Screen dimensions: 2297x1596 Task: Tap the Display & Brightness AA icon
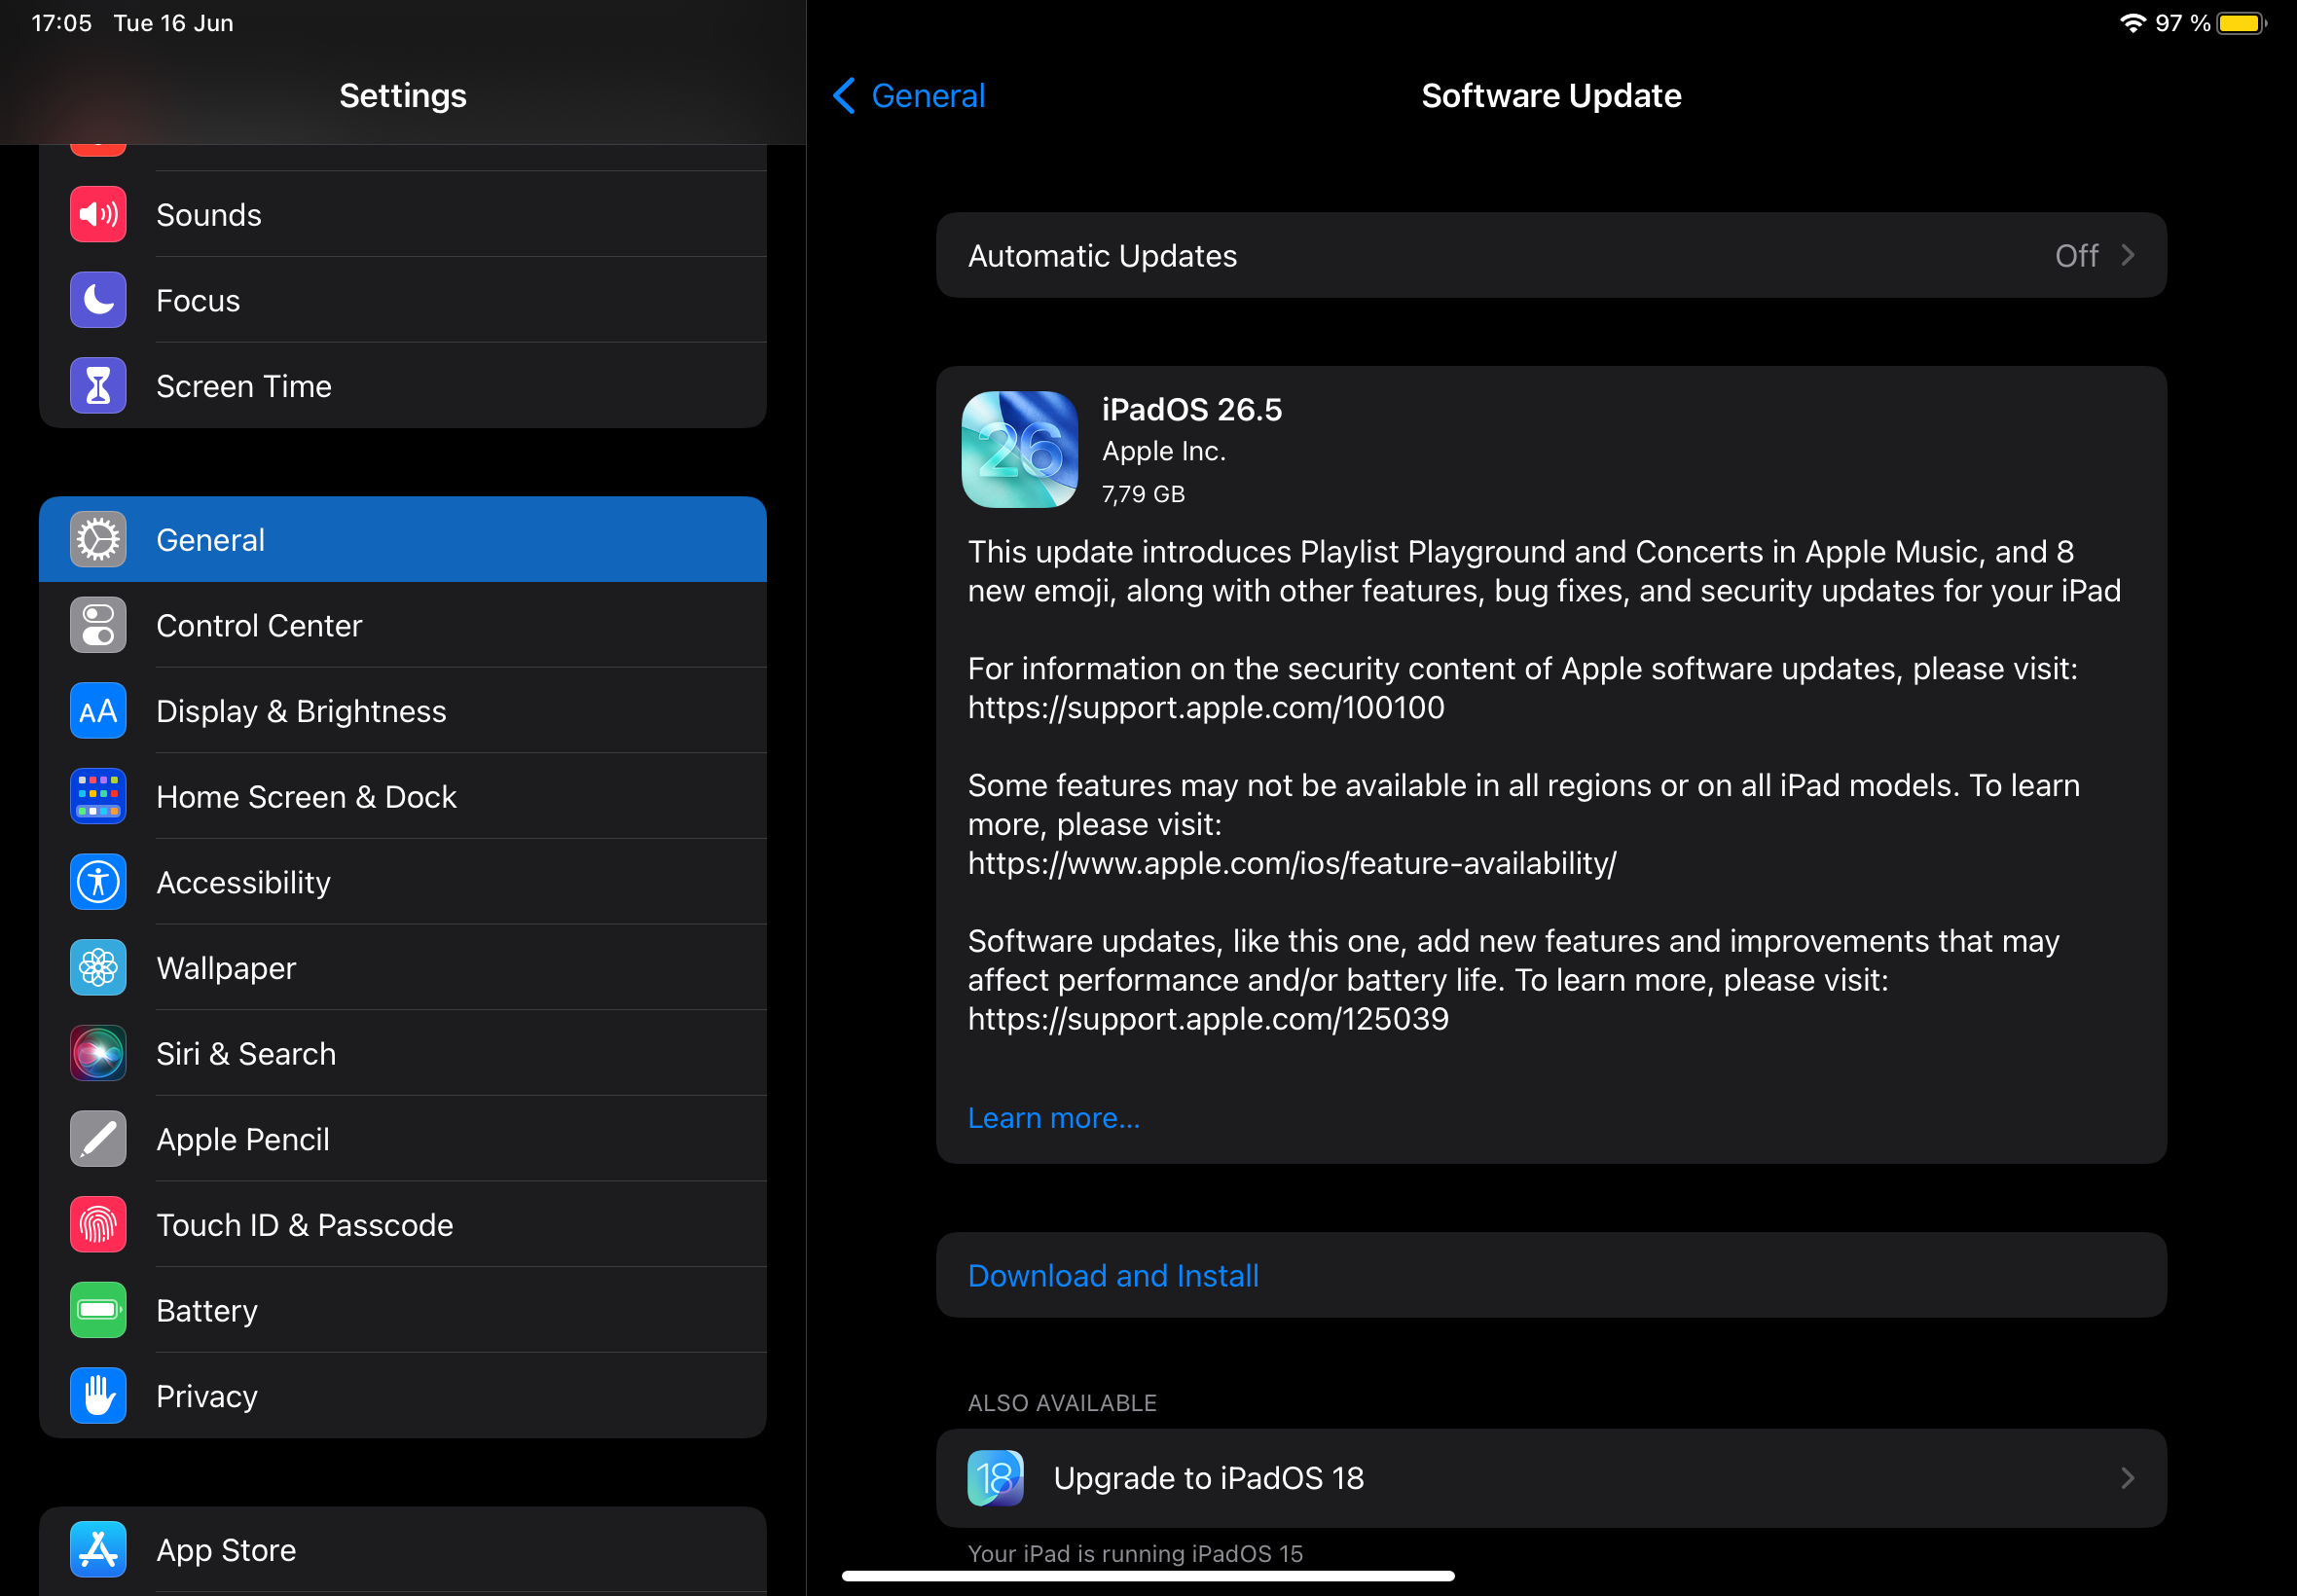98,711
